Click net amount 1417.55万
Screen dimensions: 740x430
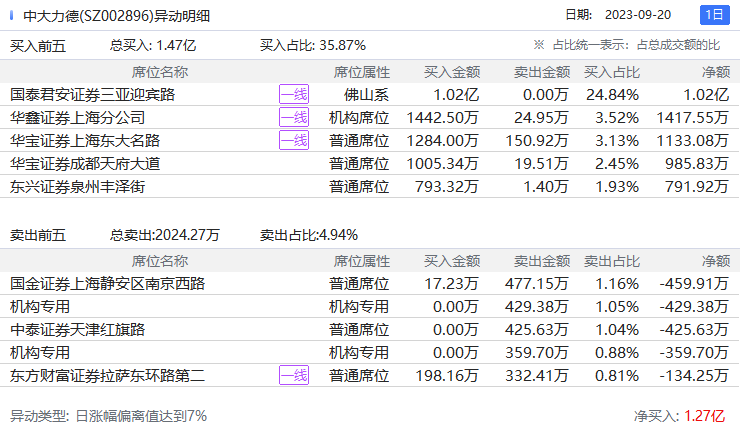coord(692,118)
